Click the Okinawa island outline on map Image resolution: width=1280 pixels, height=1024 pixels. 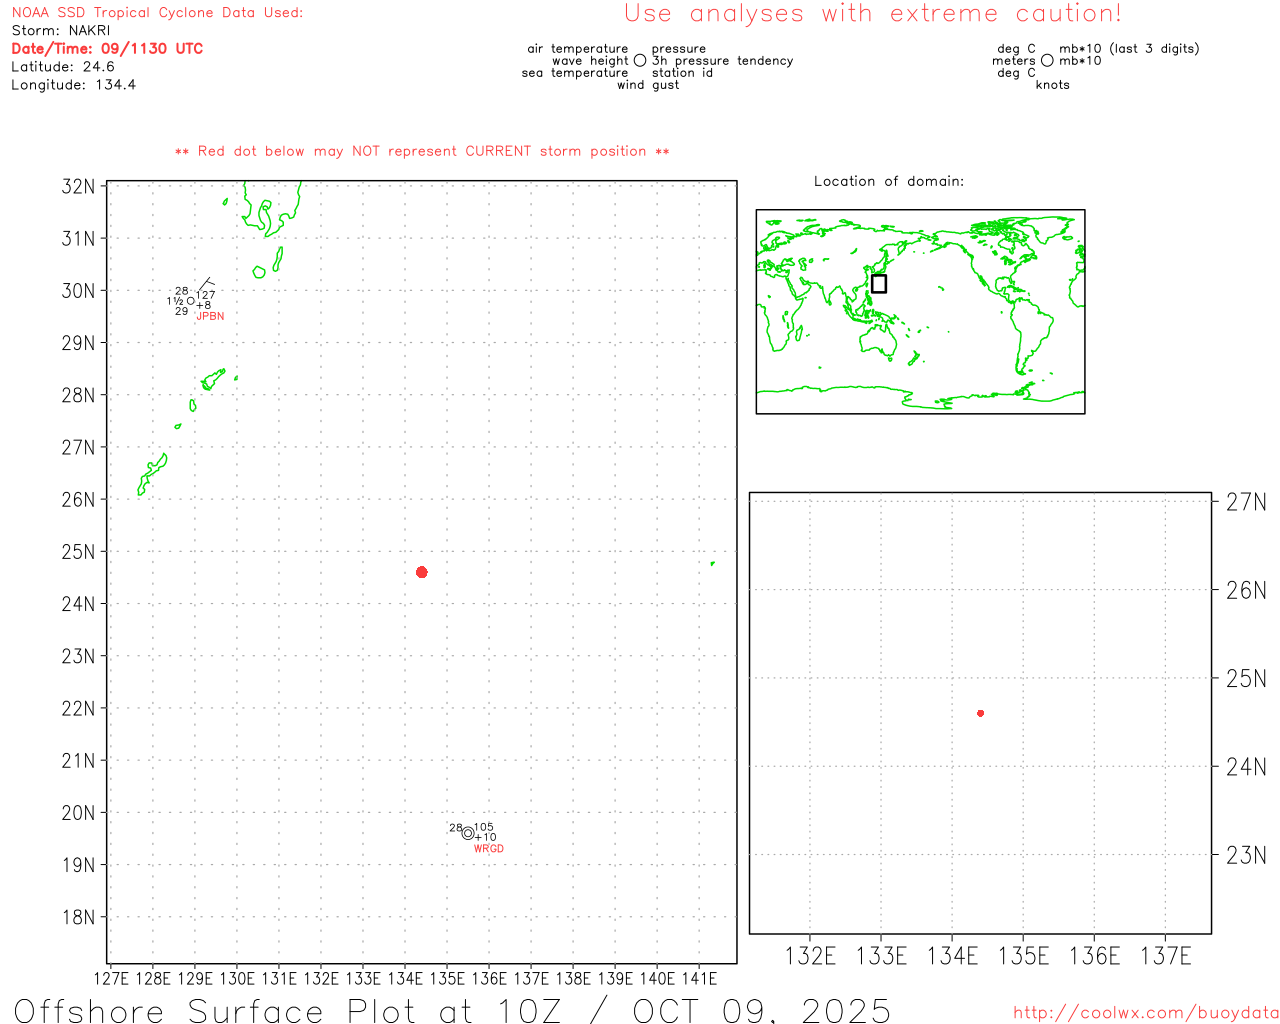pyautogui.click(x=152, y=474)
